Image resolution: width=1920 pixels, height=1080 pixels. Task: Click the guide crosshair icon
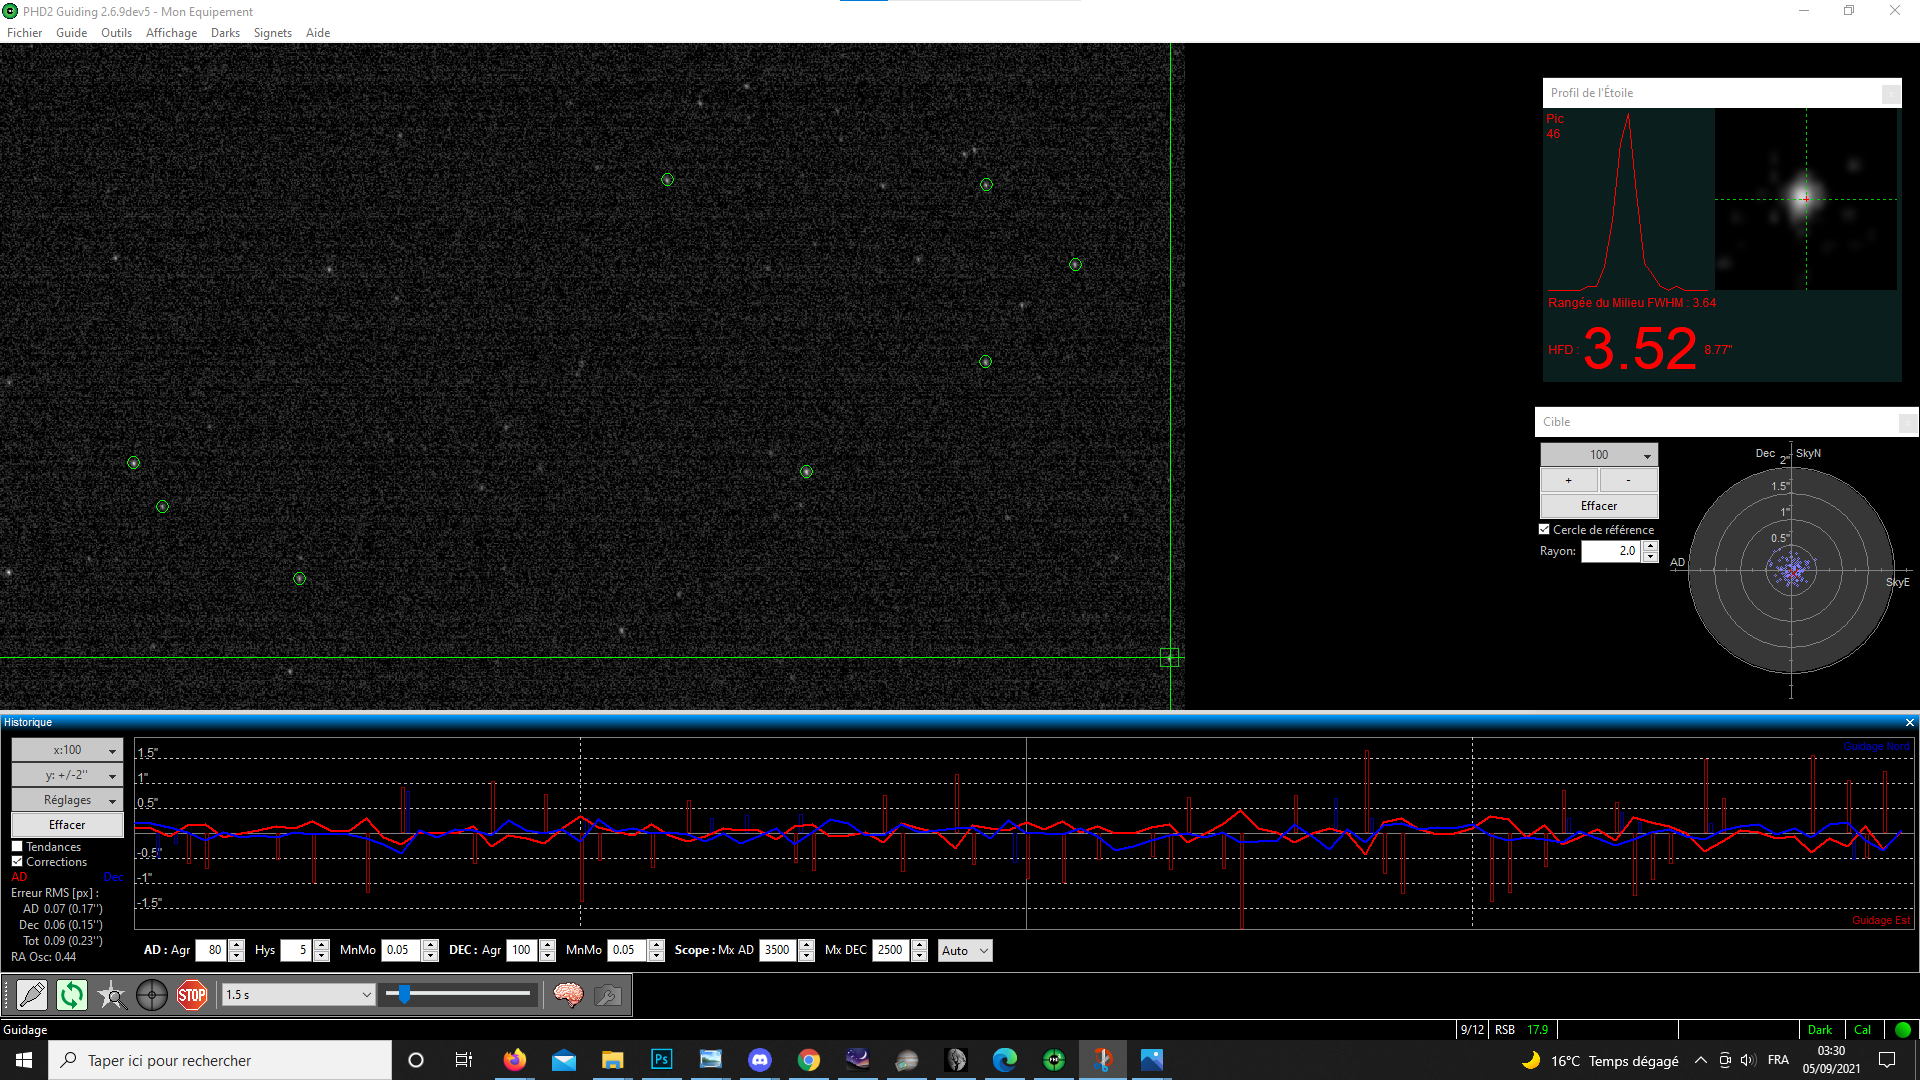152,995
